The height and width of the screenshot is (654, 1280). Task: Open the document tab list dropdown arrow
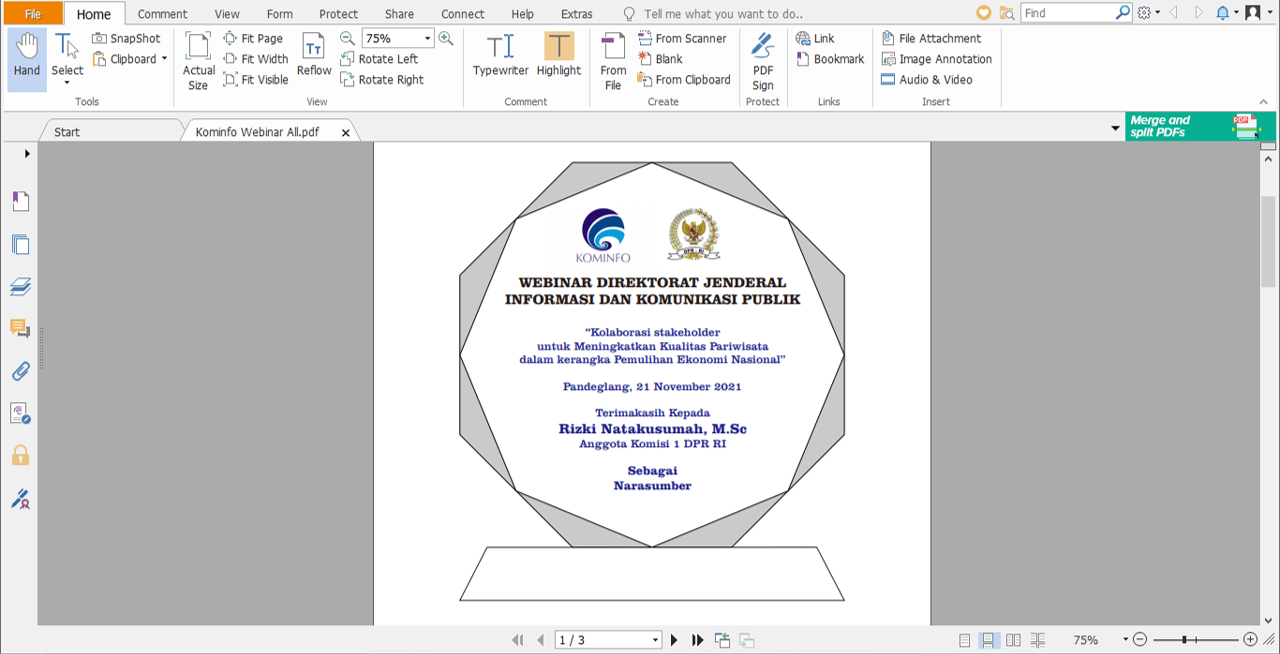(x=1115, y=129)
